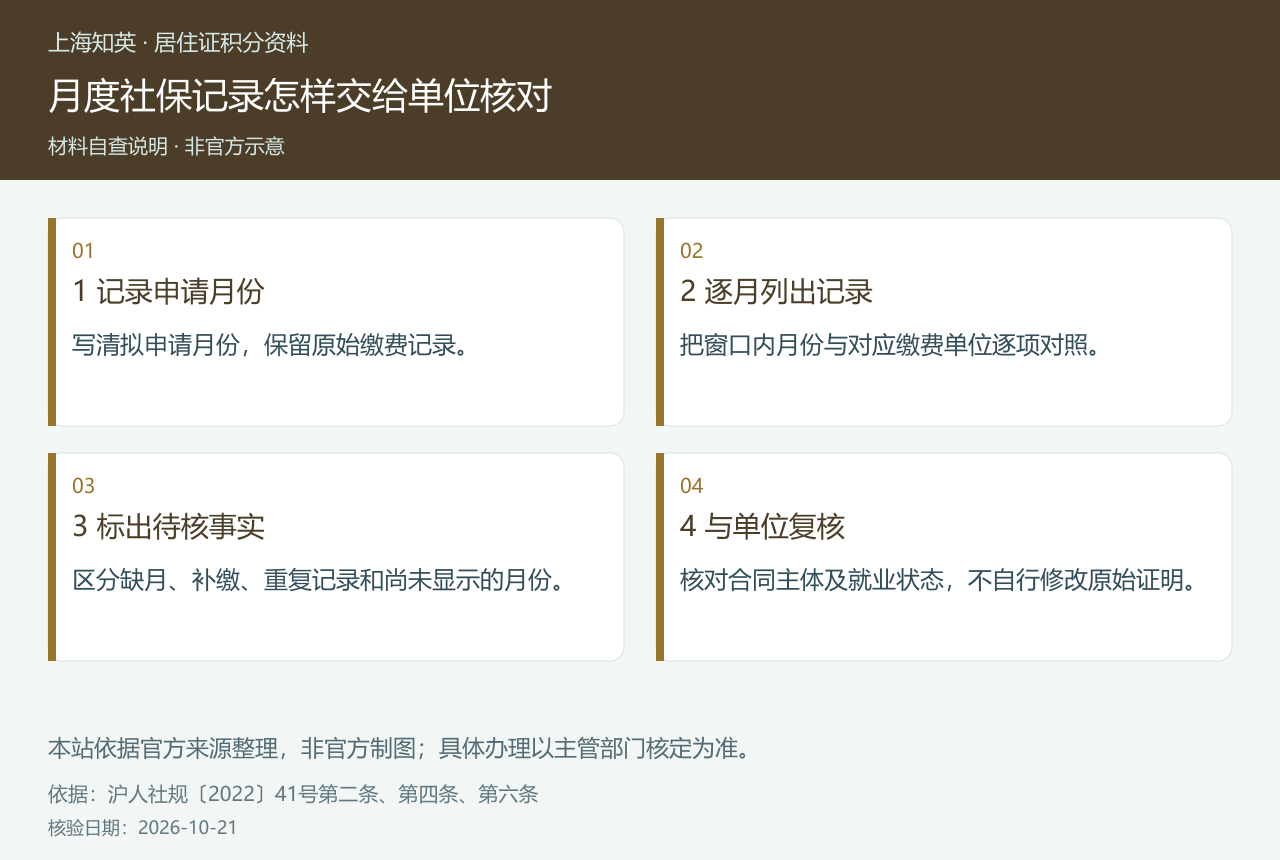Click the text 写清拟申请月份，保留原始缴费记录。
The height and width of the screenshot is (860, 1280).
pos(271,345)
